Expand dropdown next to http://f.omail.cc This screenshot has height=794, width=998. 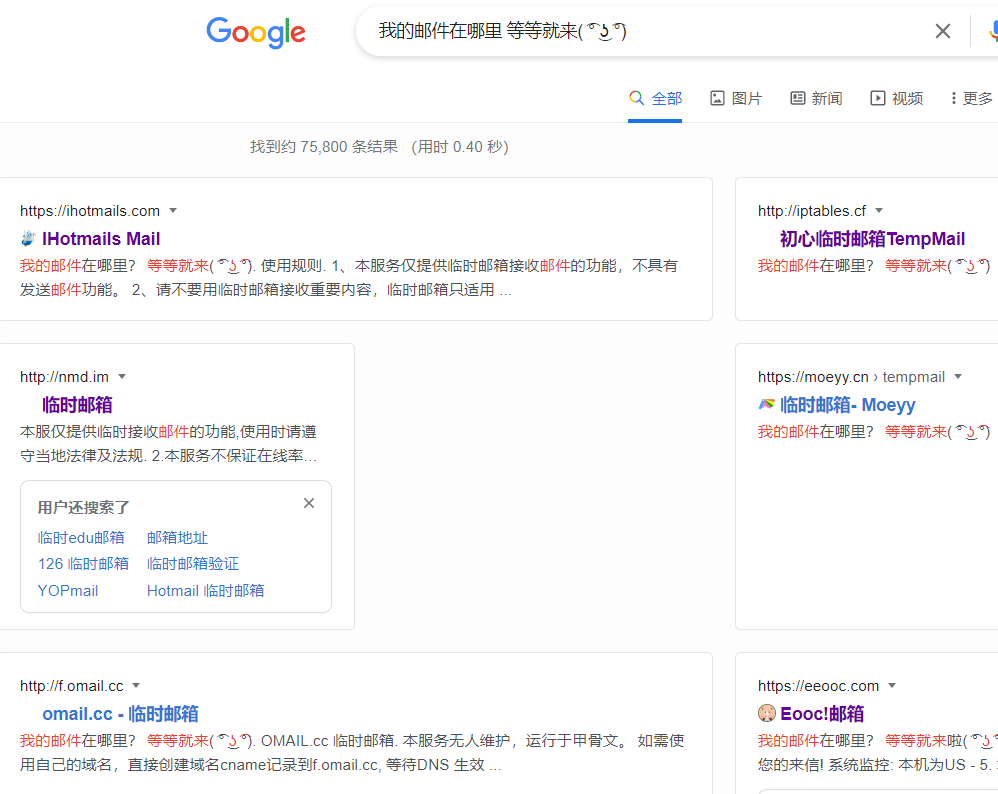[136, 686]
